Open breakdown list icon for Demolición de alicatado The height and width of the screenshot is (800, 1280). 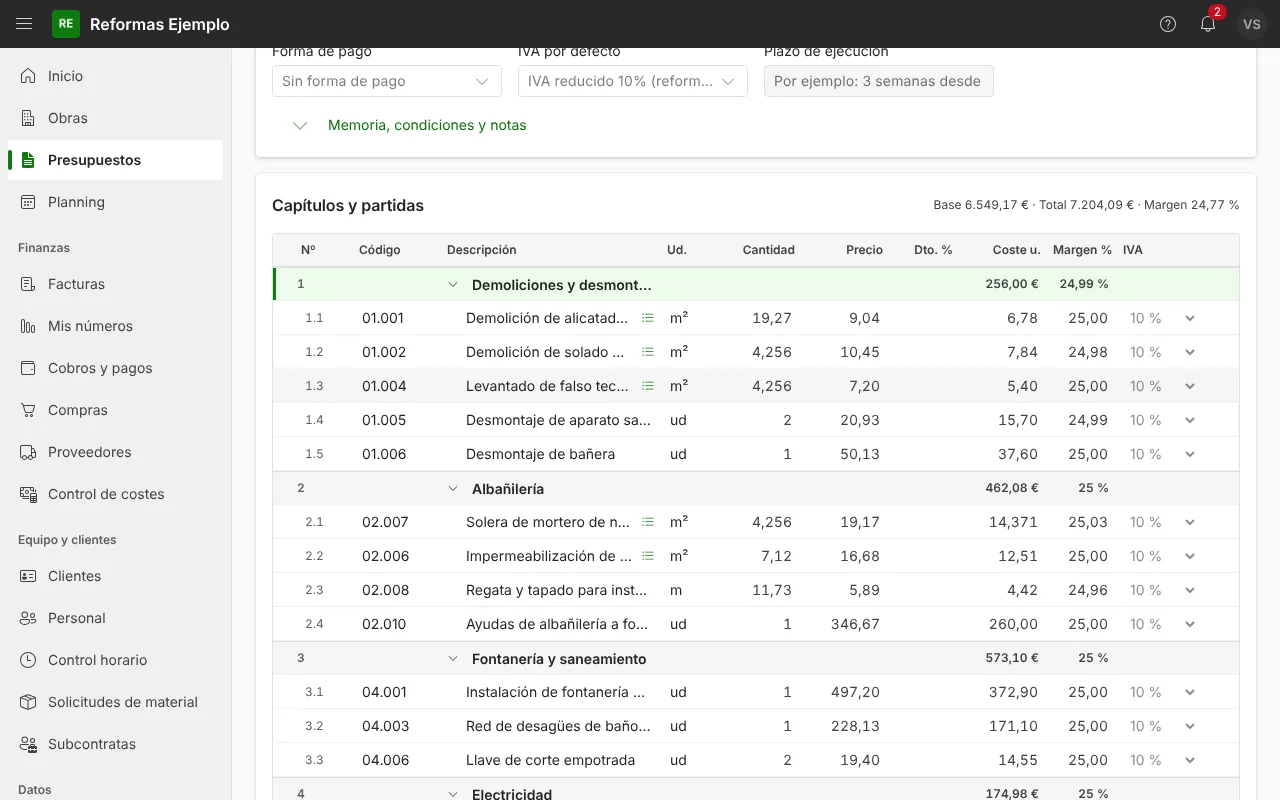coord(648,318)
